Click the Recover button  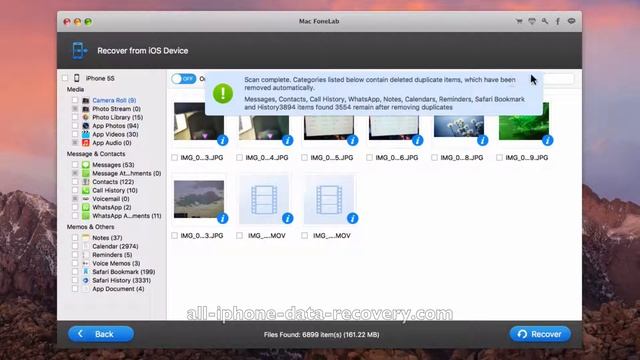540,334
